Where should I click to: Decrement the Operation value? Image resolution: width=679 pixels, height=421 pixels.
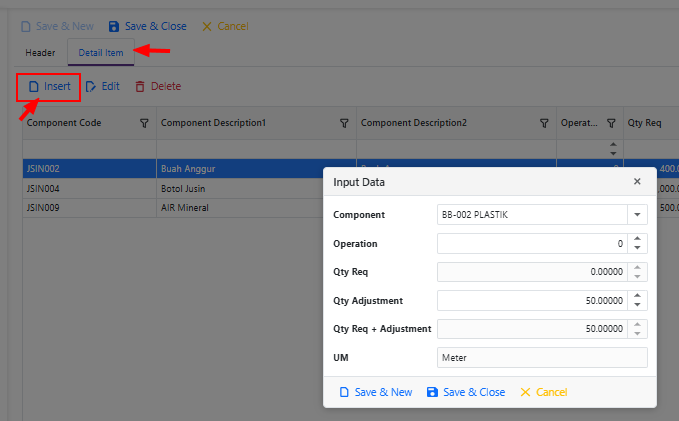tap(637, 248)
